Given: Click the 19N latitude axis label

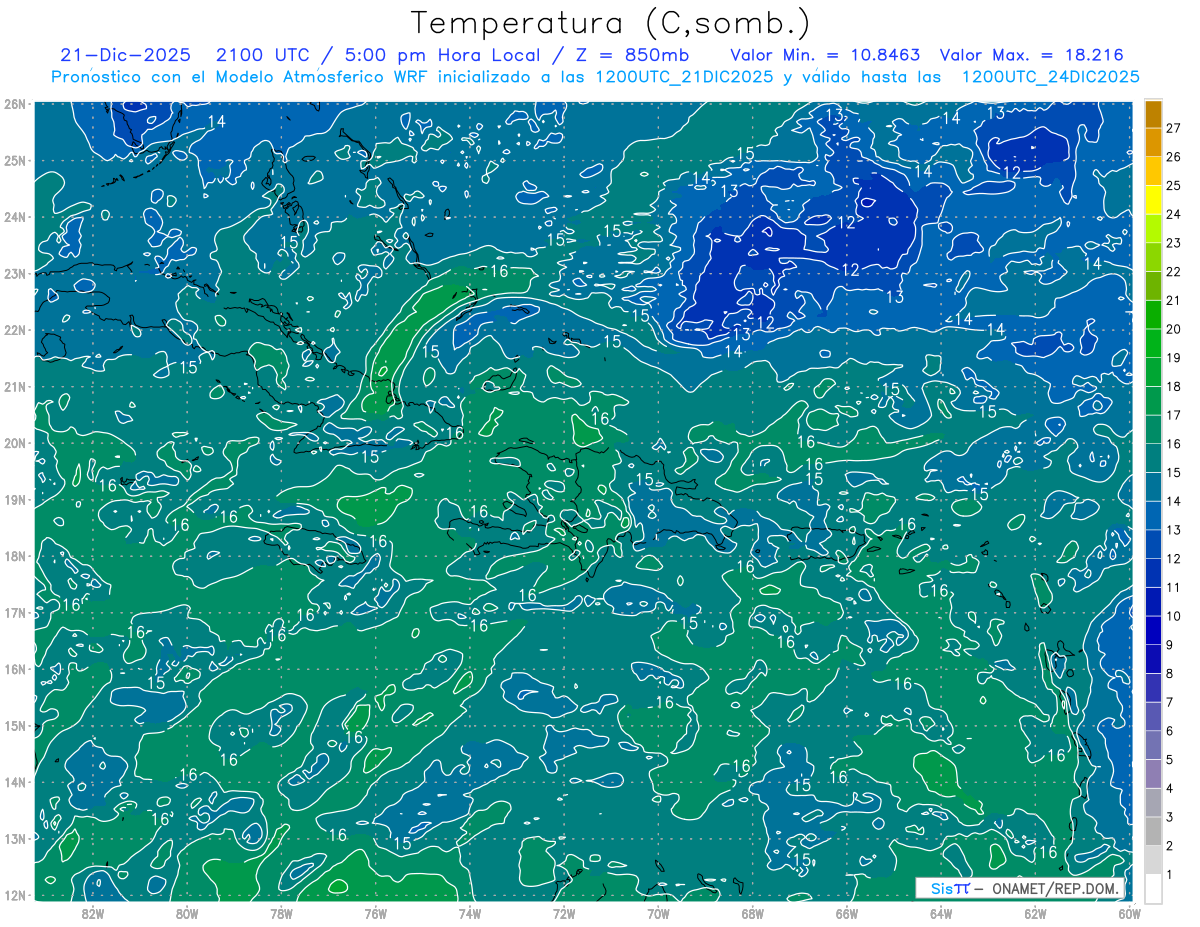Looking at the screenshot, I should 15,499.
